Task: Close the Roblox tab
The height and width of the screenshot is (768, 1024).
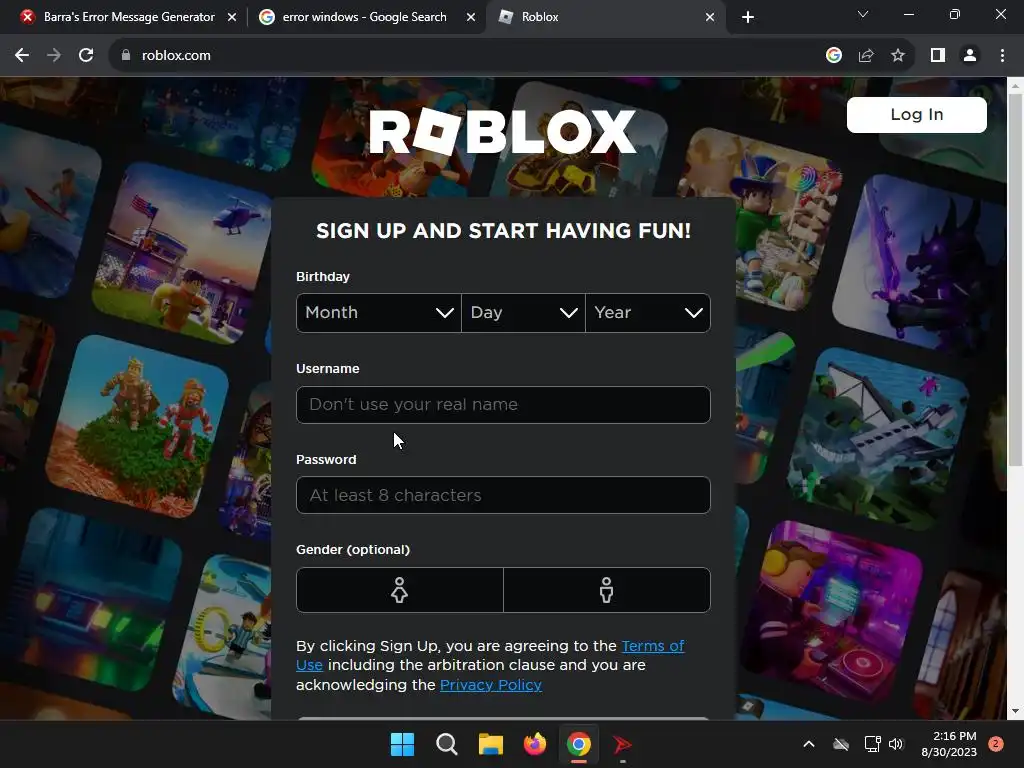Action: pos(710,17)
